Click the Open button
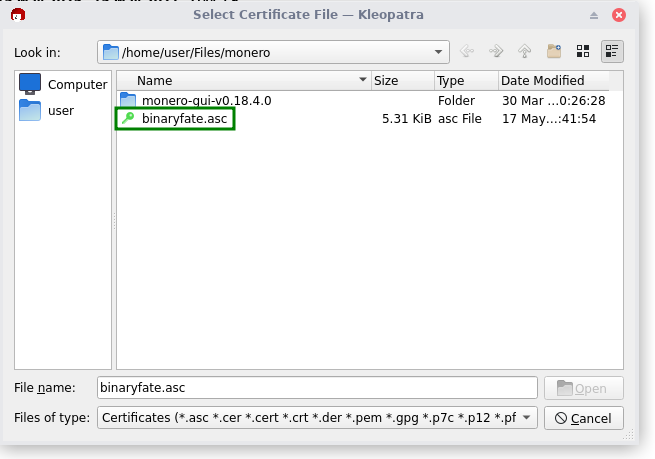 pos(584,388)
